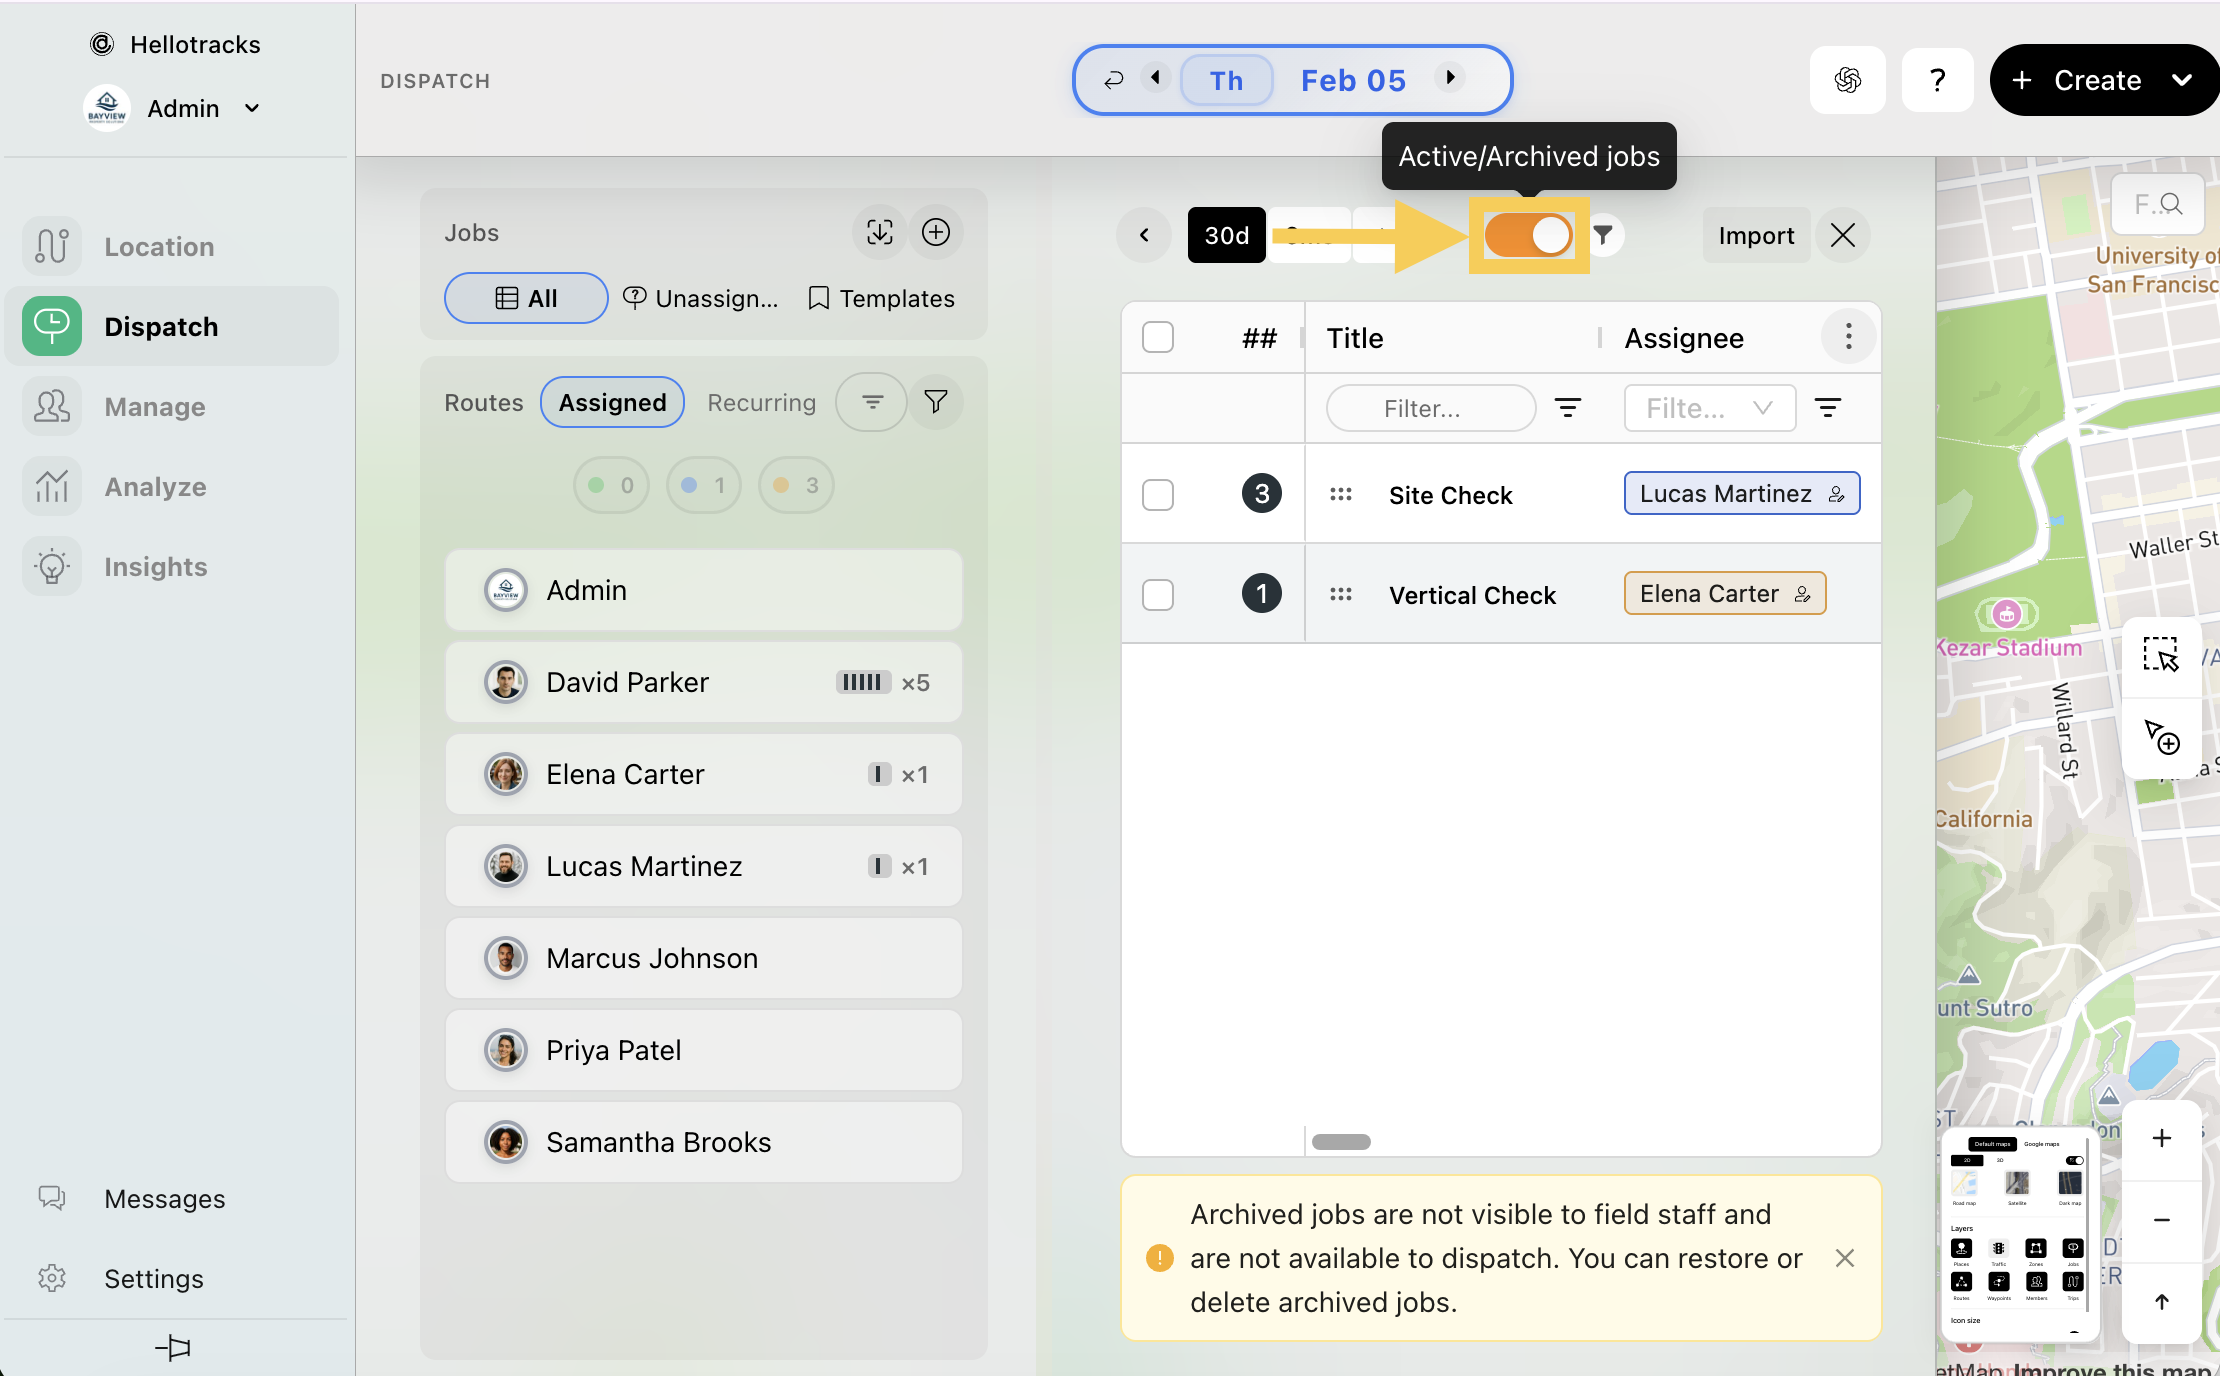Click the routes funnel filter icon
Screen dimensions: 2220x1376
[935, 402]
